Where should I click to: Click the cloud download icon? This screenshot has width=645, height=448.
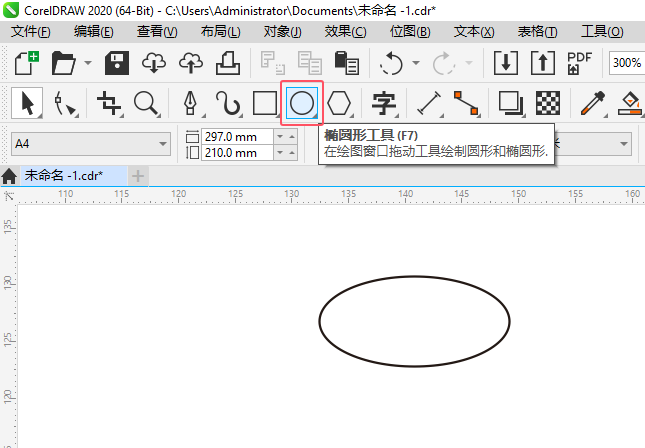[154, 63]
